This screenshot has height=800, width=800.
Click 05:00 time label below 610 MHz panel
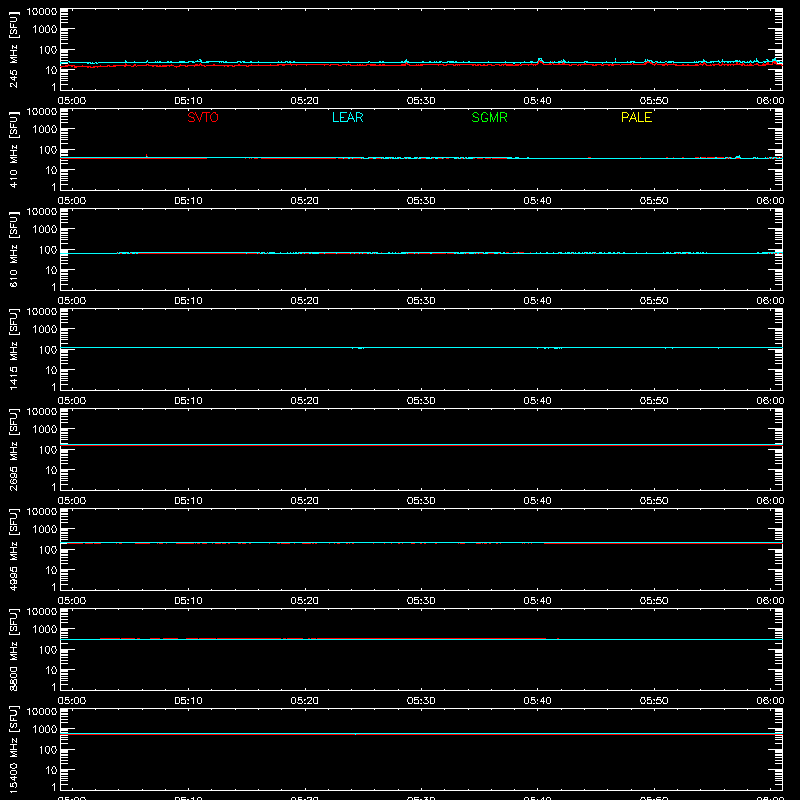pos(72,301)
